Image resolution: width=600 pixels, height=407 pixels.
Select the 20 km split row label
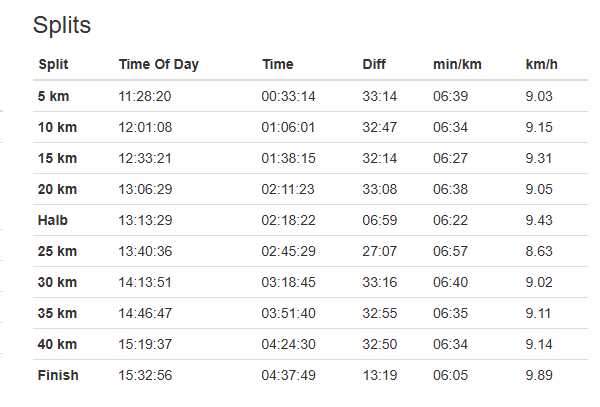(57, 189)
